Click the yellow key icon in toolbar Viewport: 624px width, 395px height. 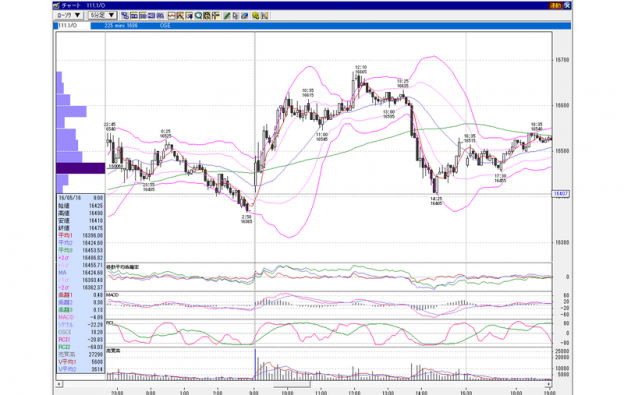coord(255,16)
